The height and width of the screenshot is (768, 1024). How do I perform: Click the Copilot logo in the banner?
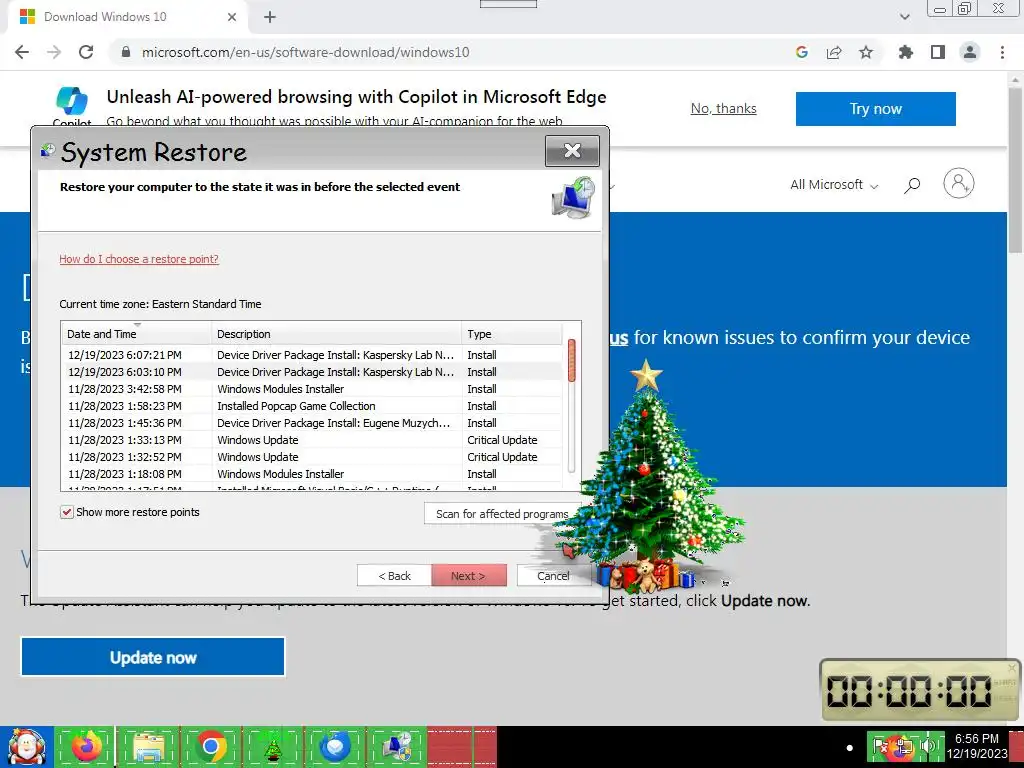pos(71,102)
